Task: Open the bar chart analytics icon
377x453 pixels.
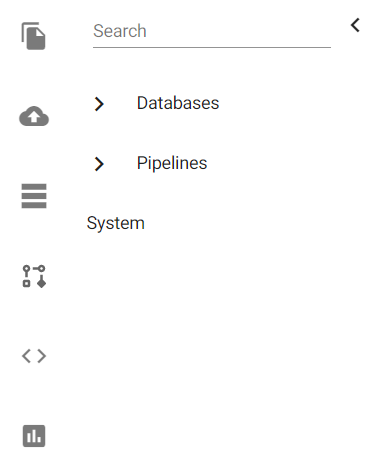Action: (34, 436)
